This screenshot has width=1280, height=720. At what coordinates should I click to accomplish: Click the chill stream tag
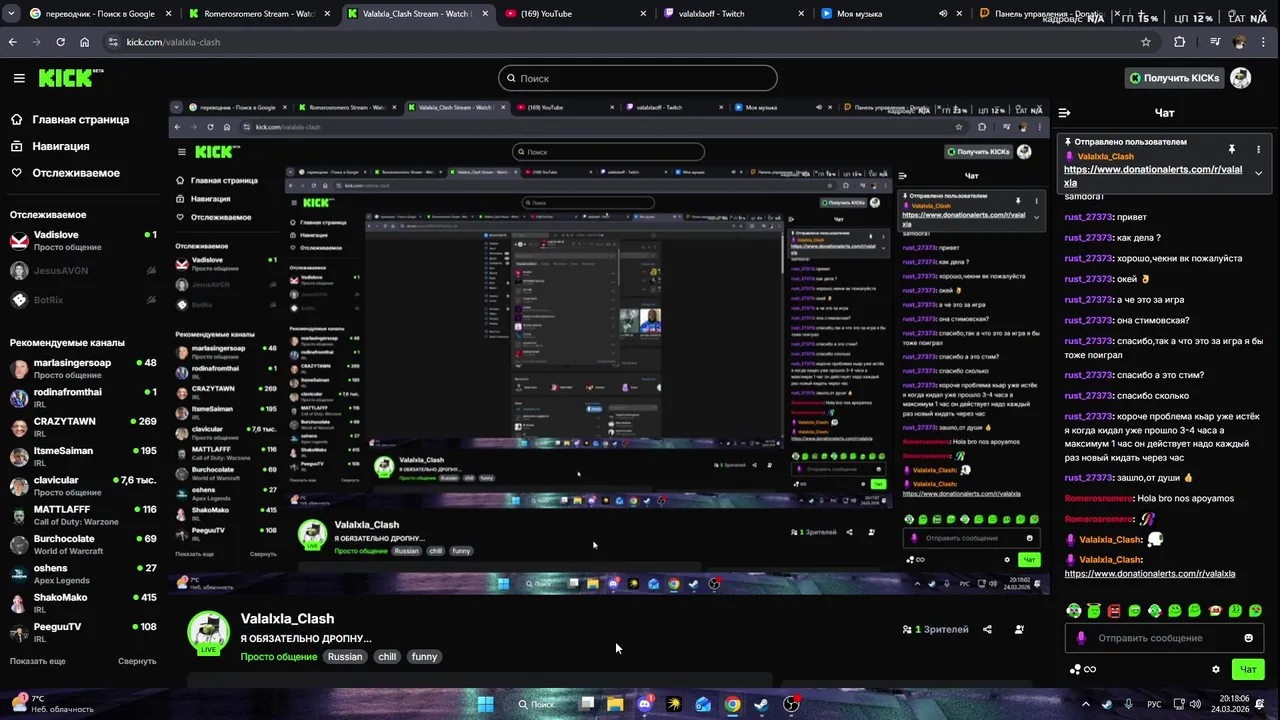point(387,657)
